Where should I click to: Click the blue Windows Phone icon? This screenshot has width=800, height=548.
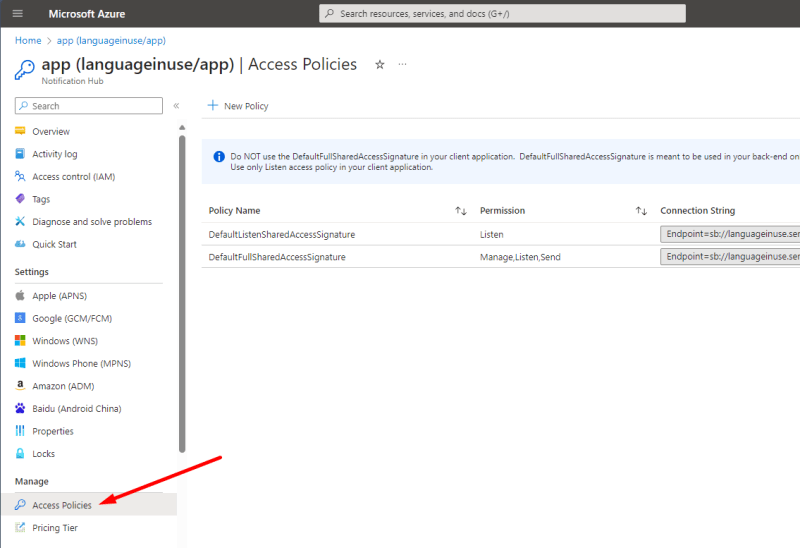pos(20,363)
